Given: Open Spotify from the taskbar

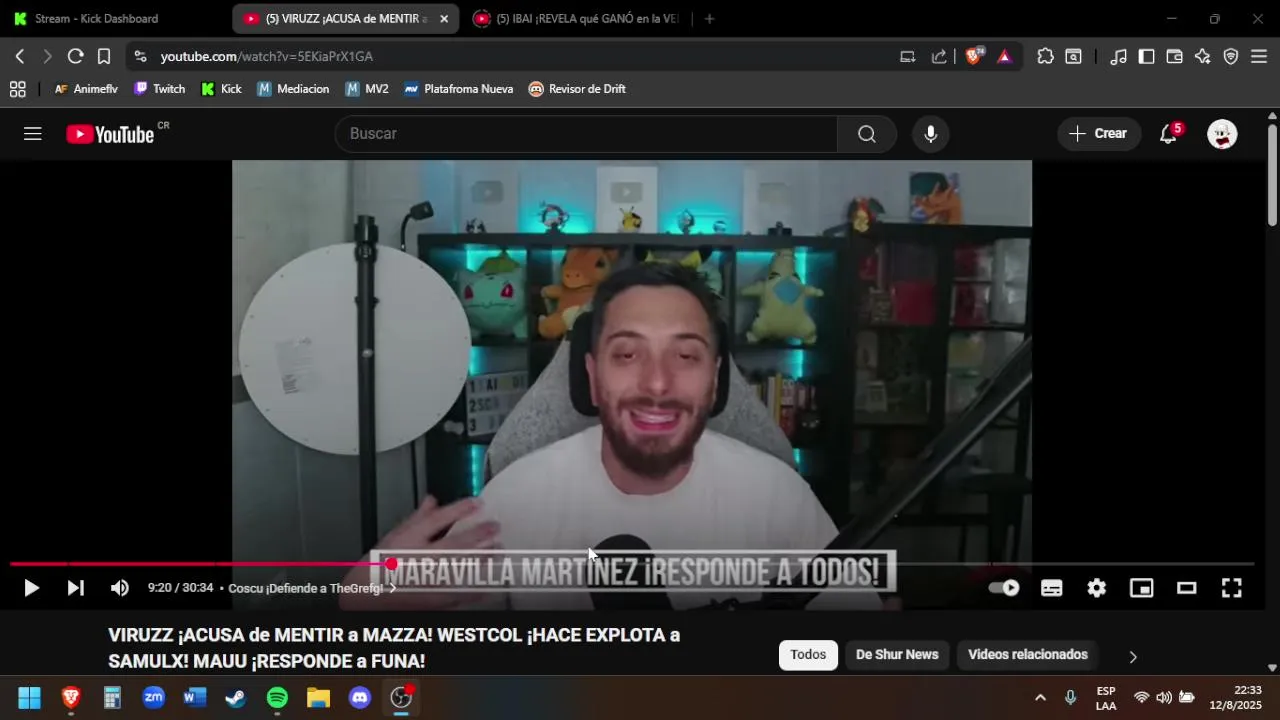Looking at the screenshot, I should [277, 698].
